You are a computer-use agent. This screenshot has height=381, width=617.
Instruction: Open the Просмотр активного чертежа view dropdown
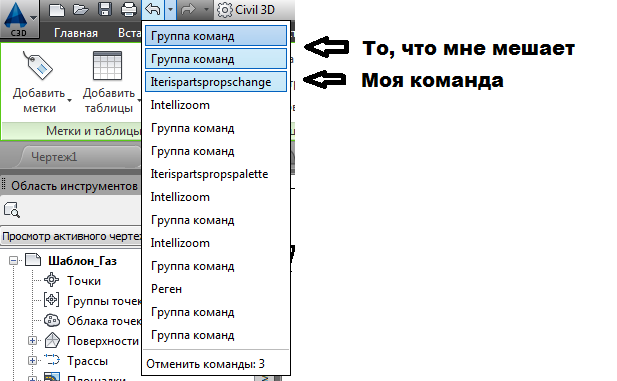[x=71, y=236]
